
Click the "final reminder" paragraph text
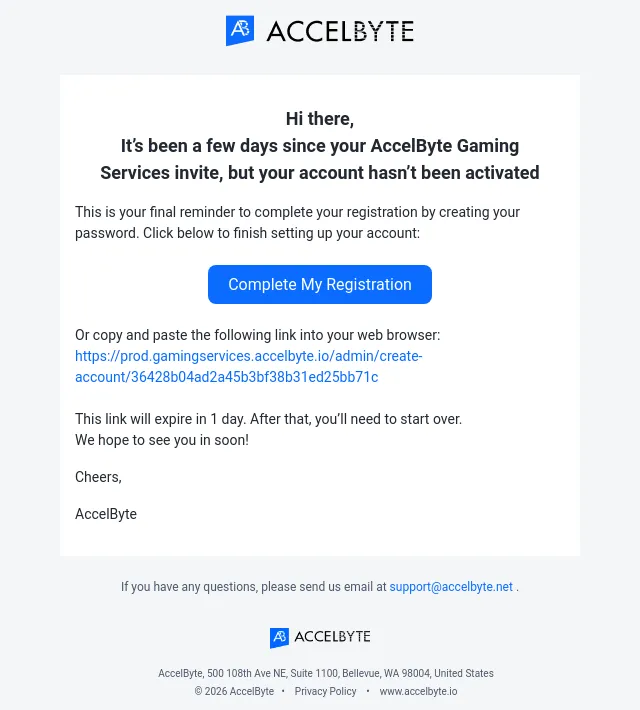(x=297, y=222)
